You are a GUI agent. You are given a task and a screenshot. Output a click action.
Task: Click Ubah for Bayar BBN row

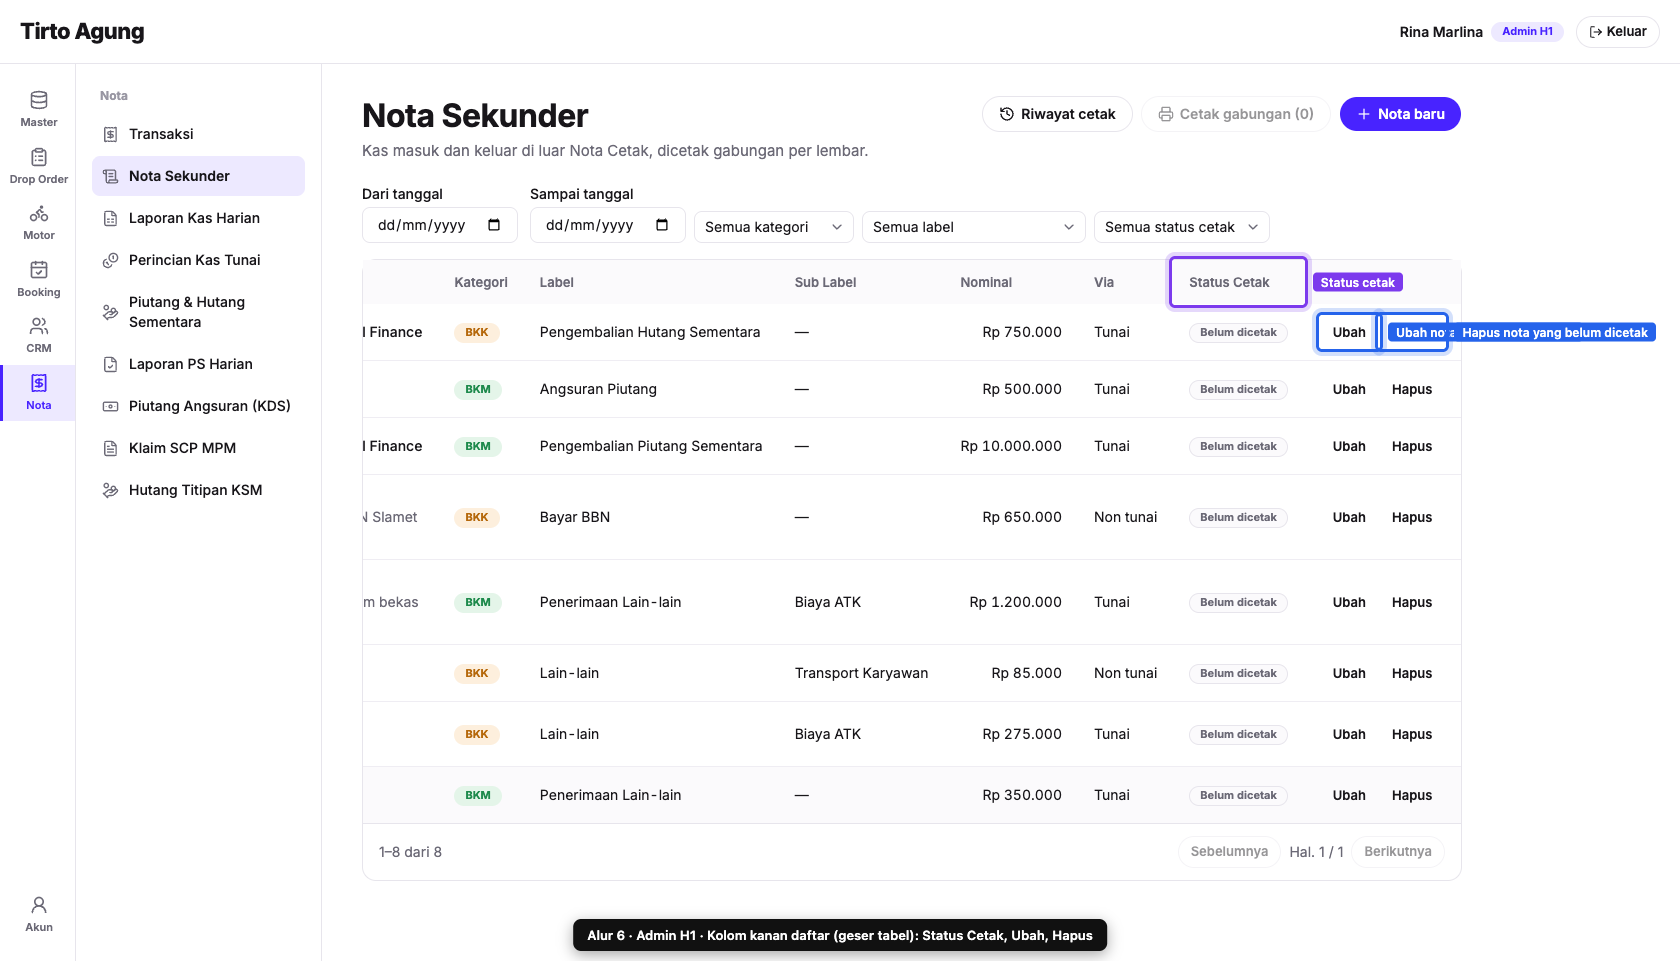point(1348,517)
